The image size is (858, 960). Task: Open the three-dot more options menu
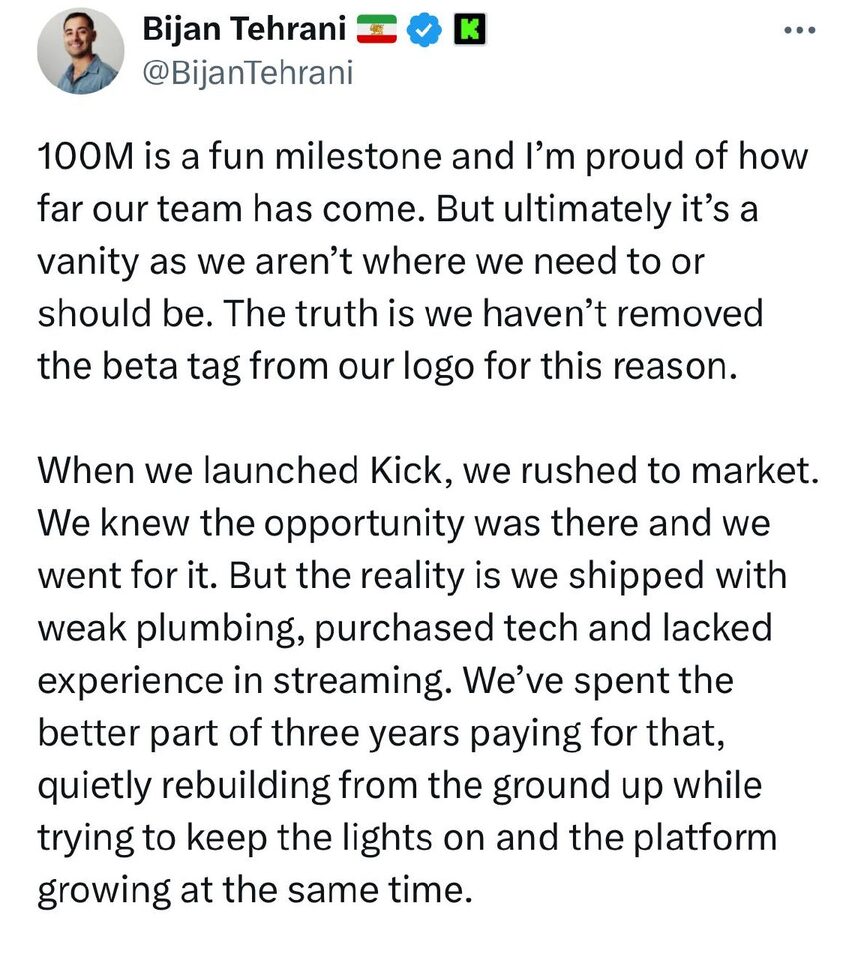coord(800,30)
